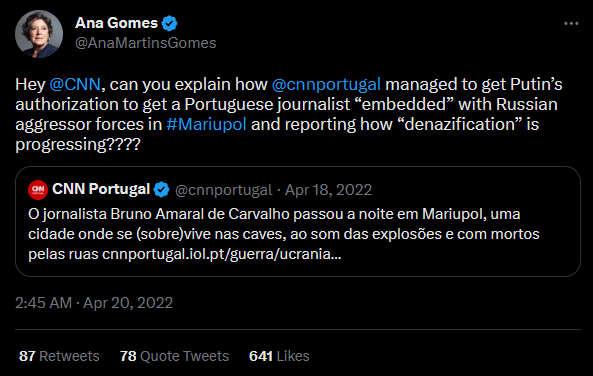593x376 pixels.
Task: Open the #Mariupol hashtag
Action: click(x=206, y=124)
